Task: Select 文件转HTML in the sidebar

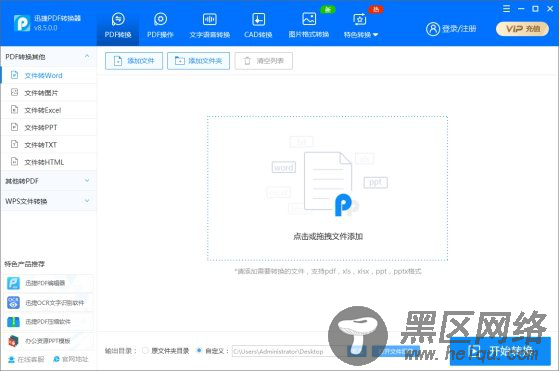Action: 49,162
